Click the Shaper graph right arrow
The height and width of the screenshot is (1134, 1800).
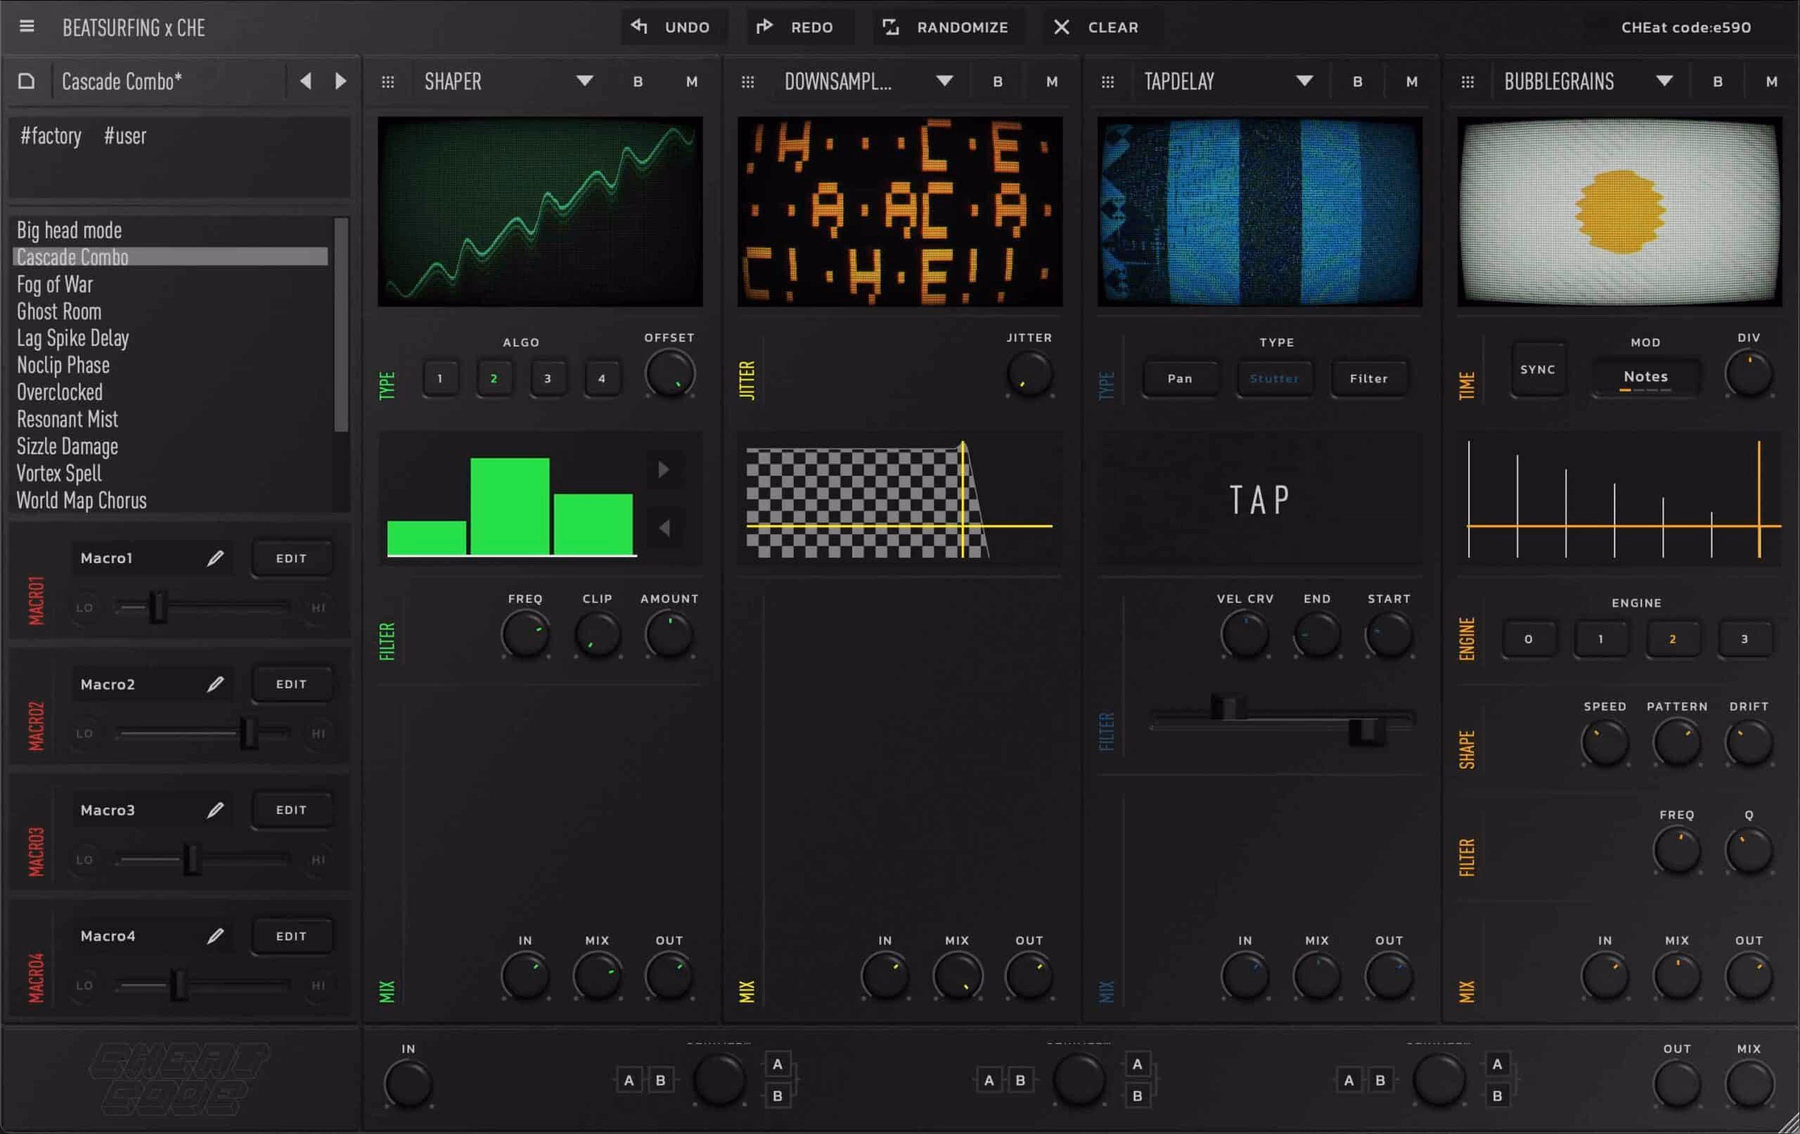point(664,470)
